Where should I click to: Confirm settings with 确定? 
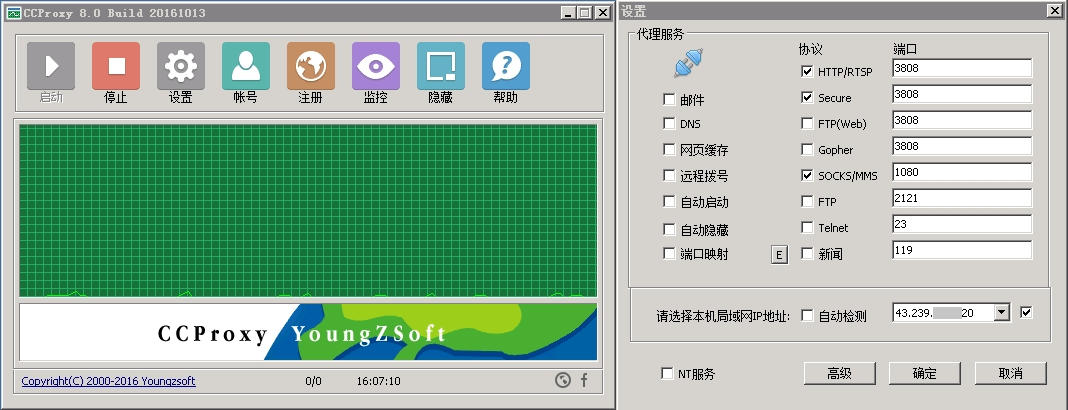coord(925,373)
